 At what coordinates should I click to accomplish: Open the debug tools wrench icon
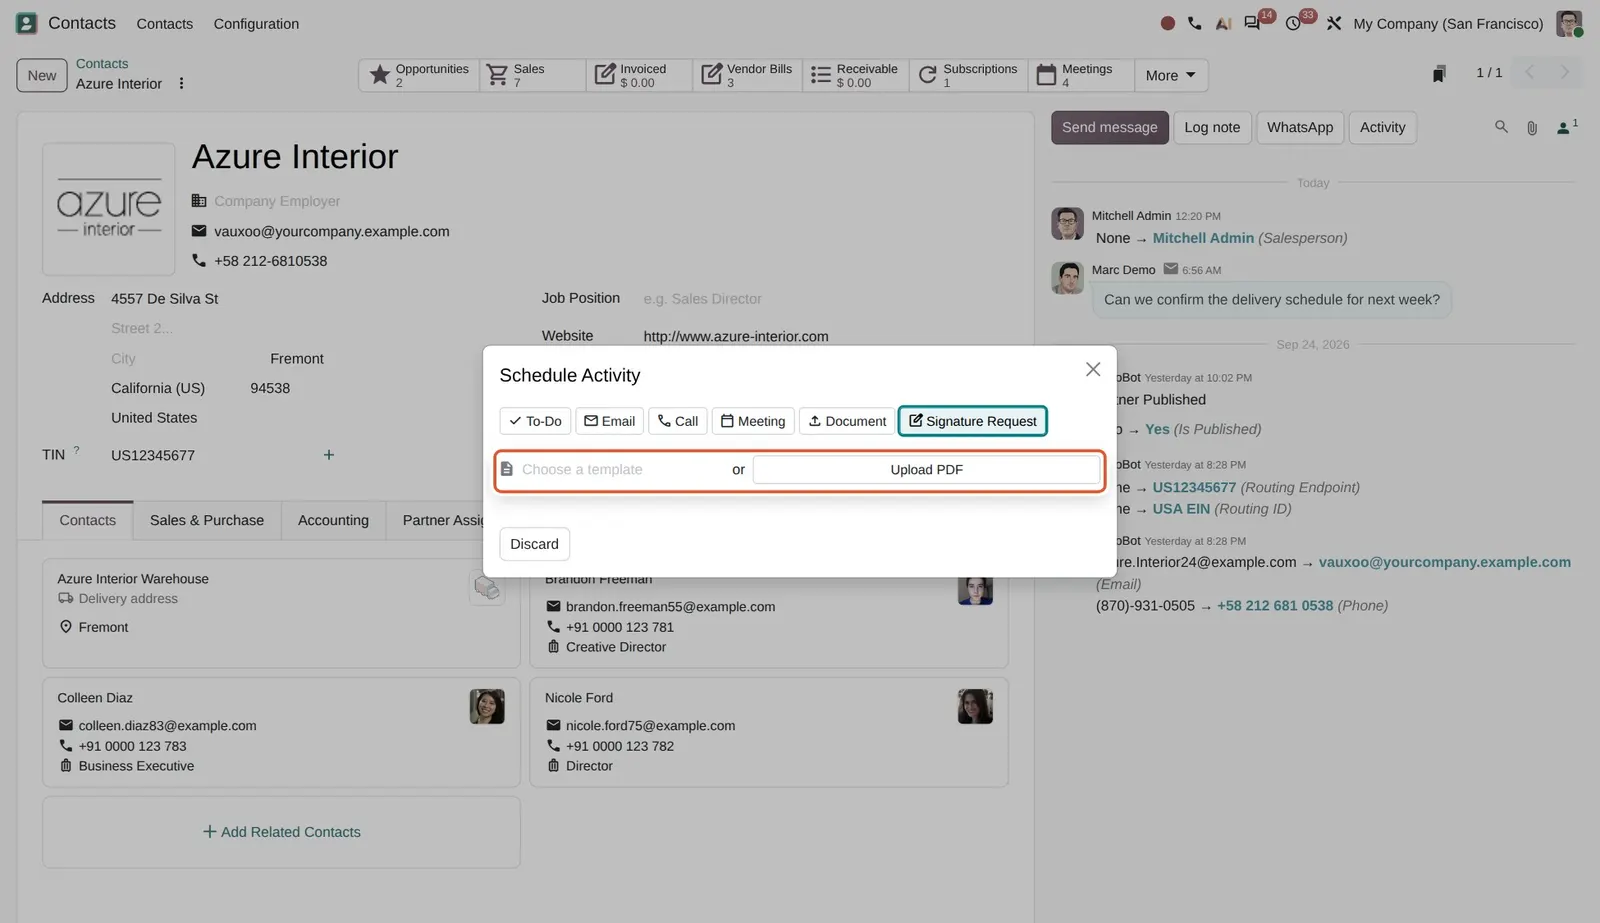[x=1334, y=23]
